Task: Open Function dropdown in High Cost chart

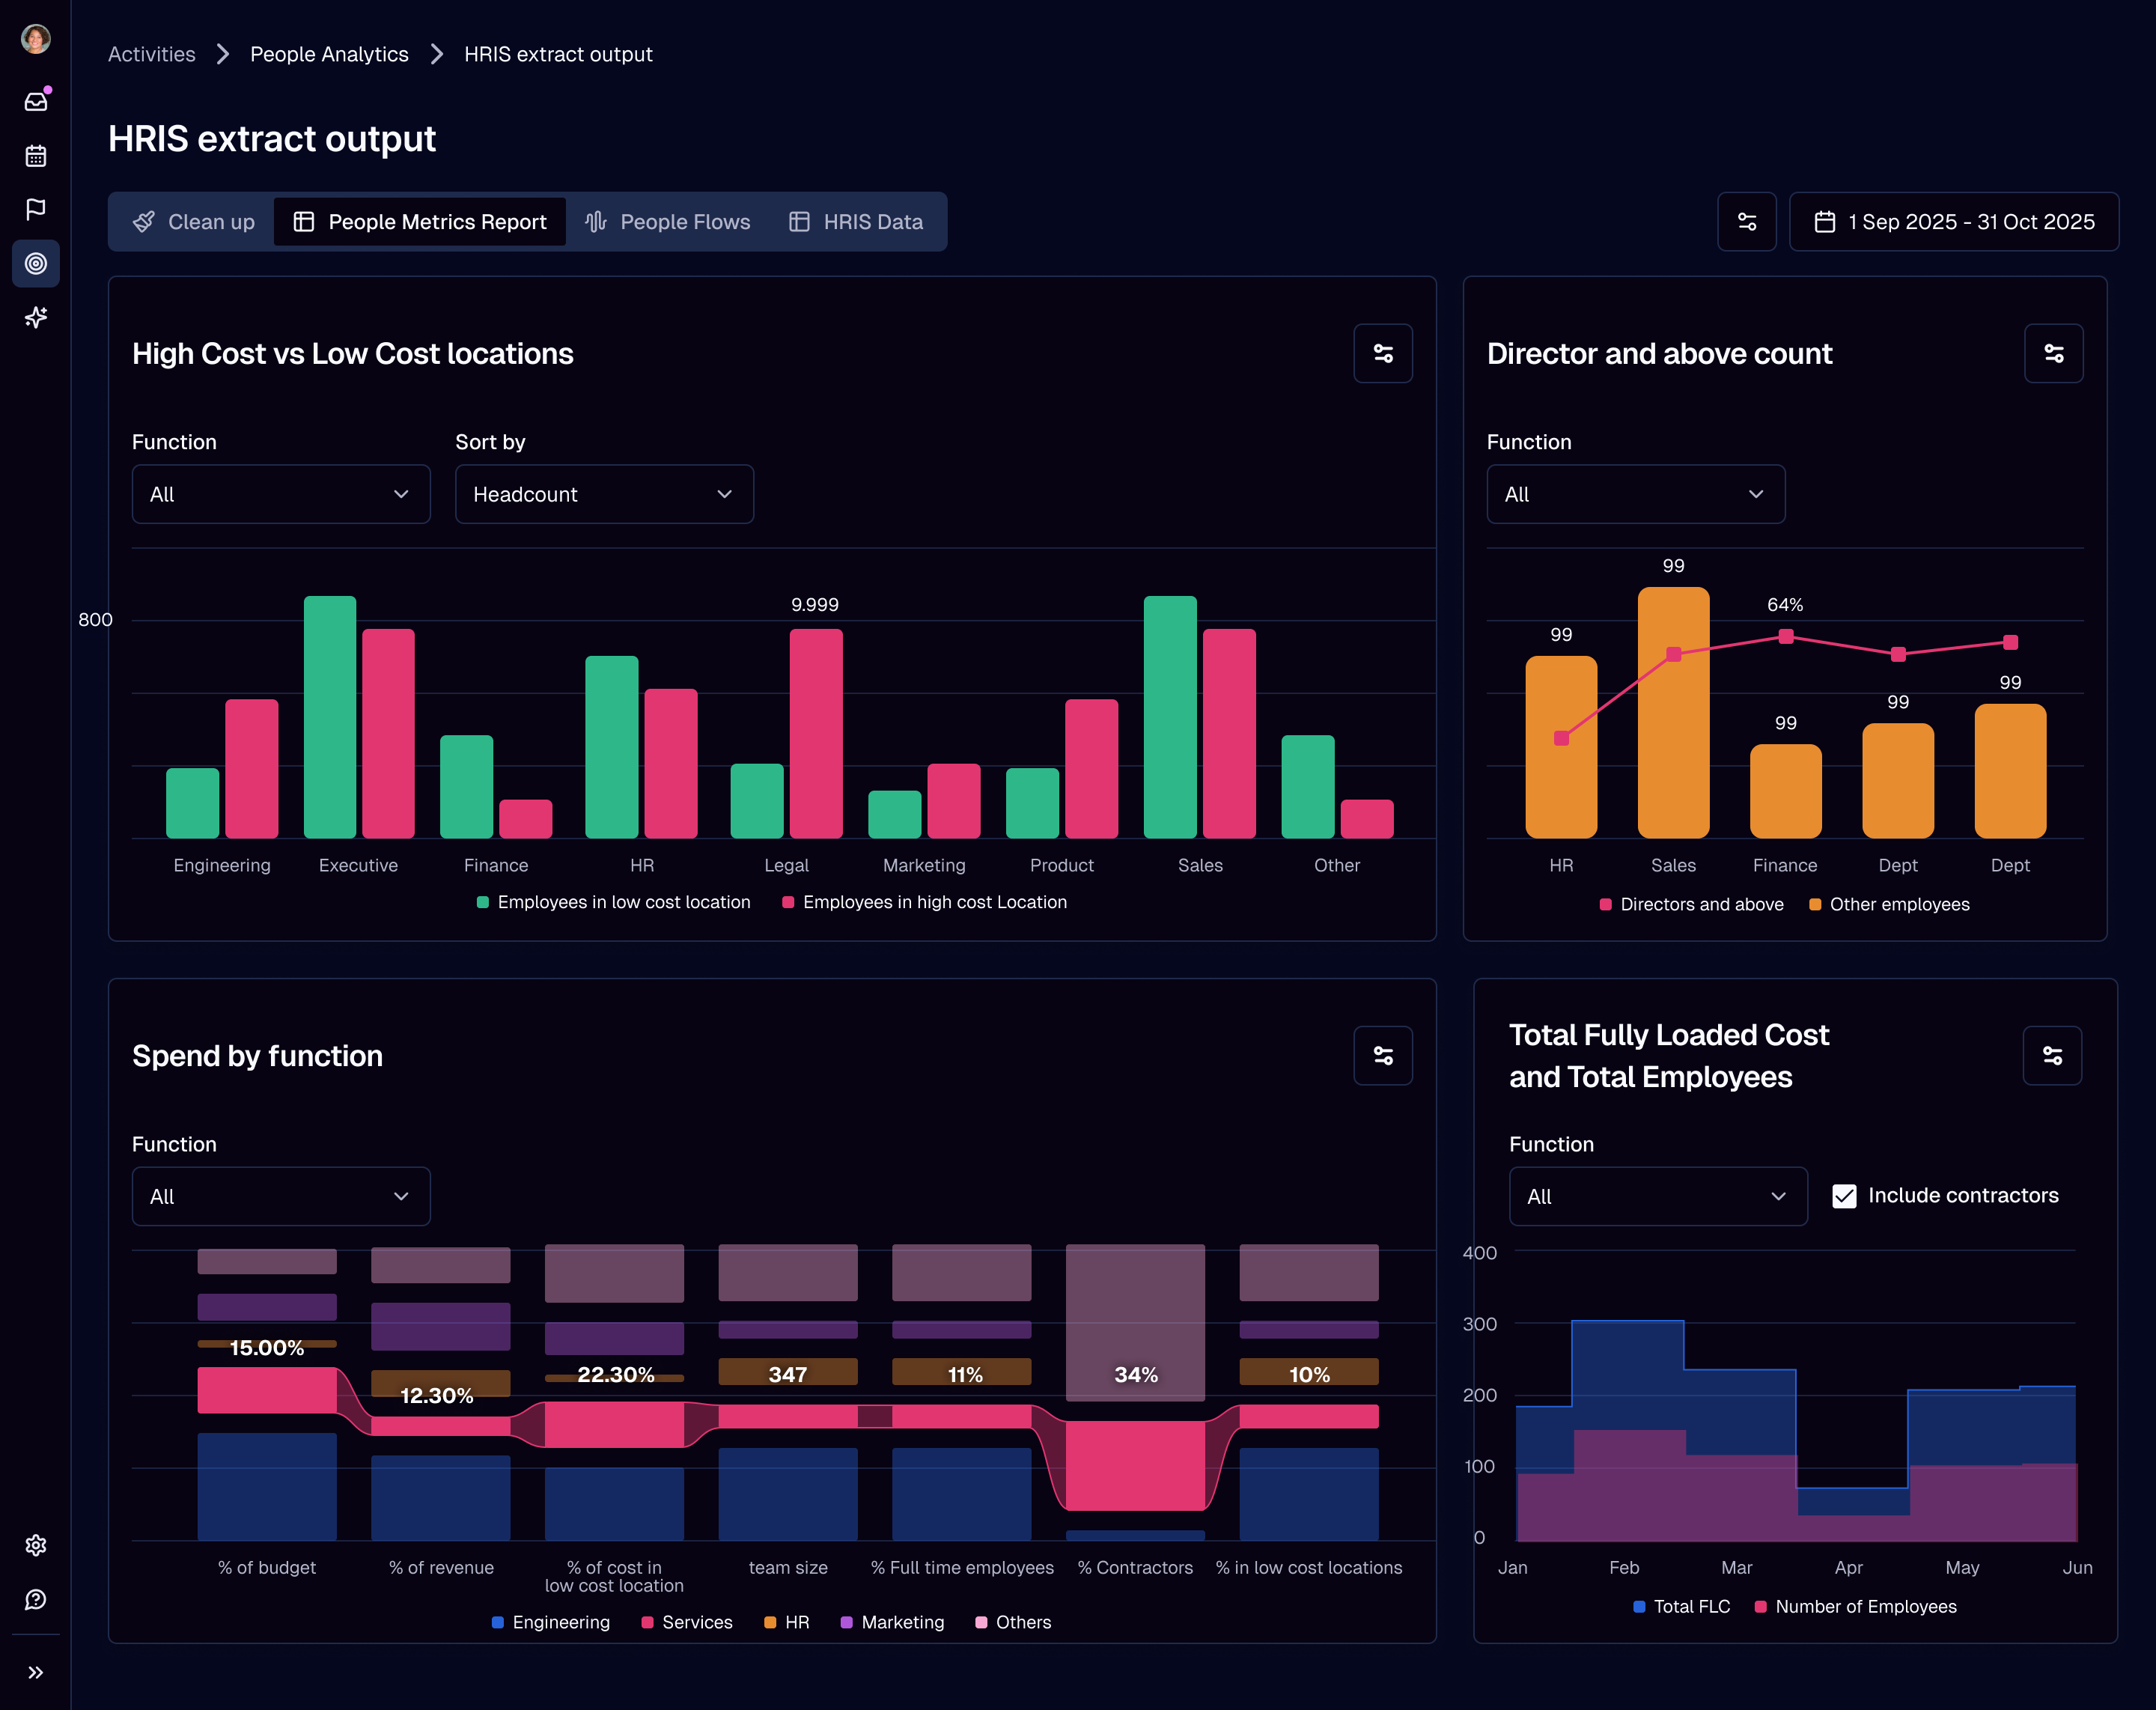Action: [281, 494]
